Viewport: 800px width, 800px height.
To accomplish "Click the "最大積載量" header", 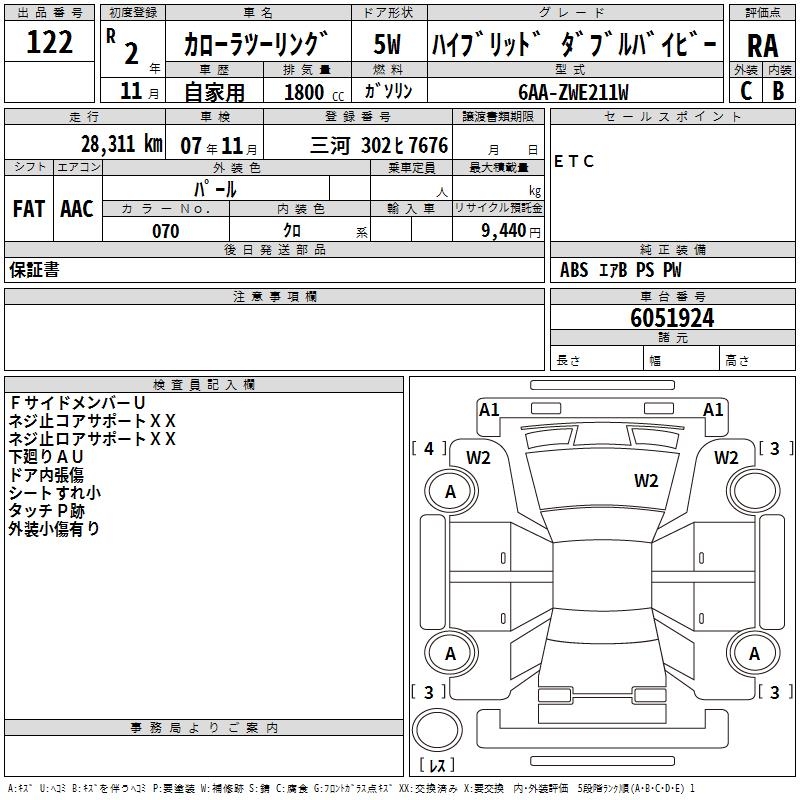I will click(498, 167).
